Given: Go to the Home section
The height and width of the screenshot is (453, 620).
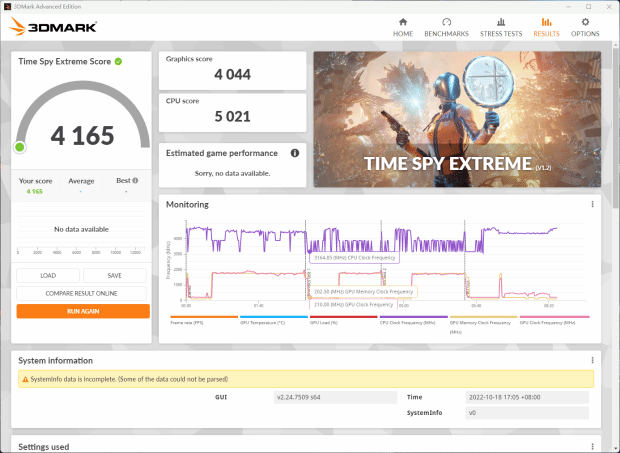Looking at the screenshot, I should pos(403,27).
